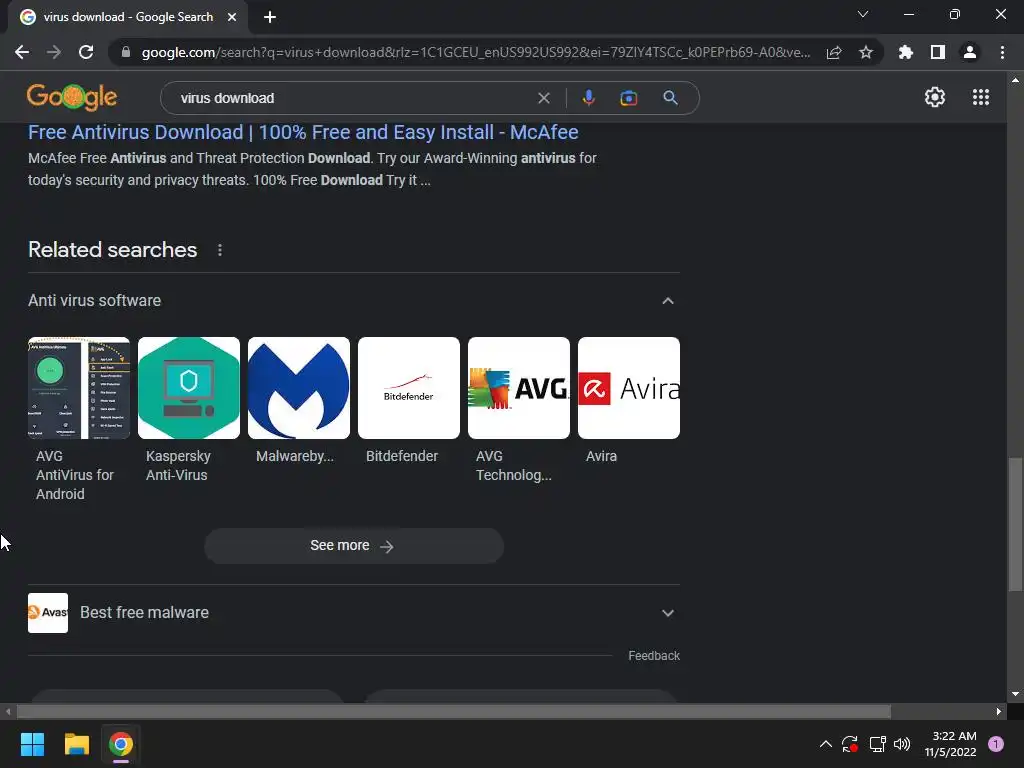The height and width of the screenshot is (768, 1024).
Task: Click sync update tray icon
Action: [850, 744]
